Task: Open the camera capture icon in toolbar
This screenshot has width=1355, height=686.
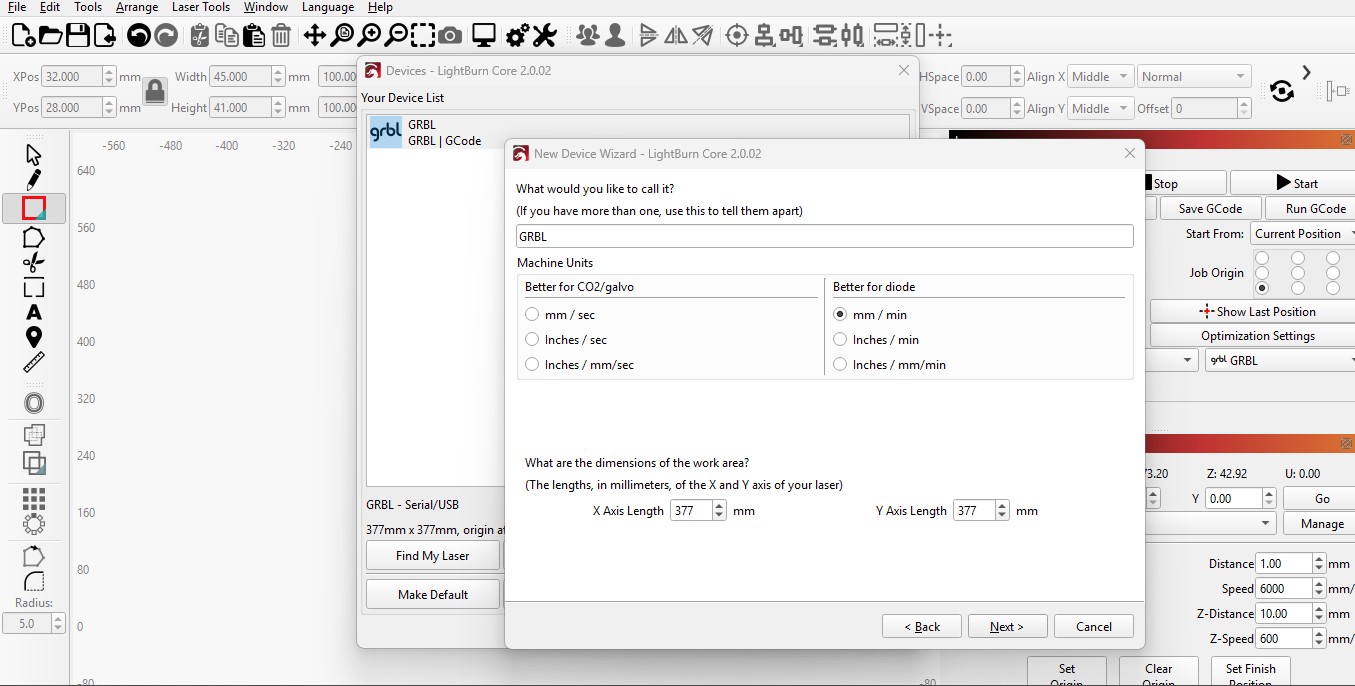Action: pyautogui.click(x=450, y=36)
